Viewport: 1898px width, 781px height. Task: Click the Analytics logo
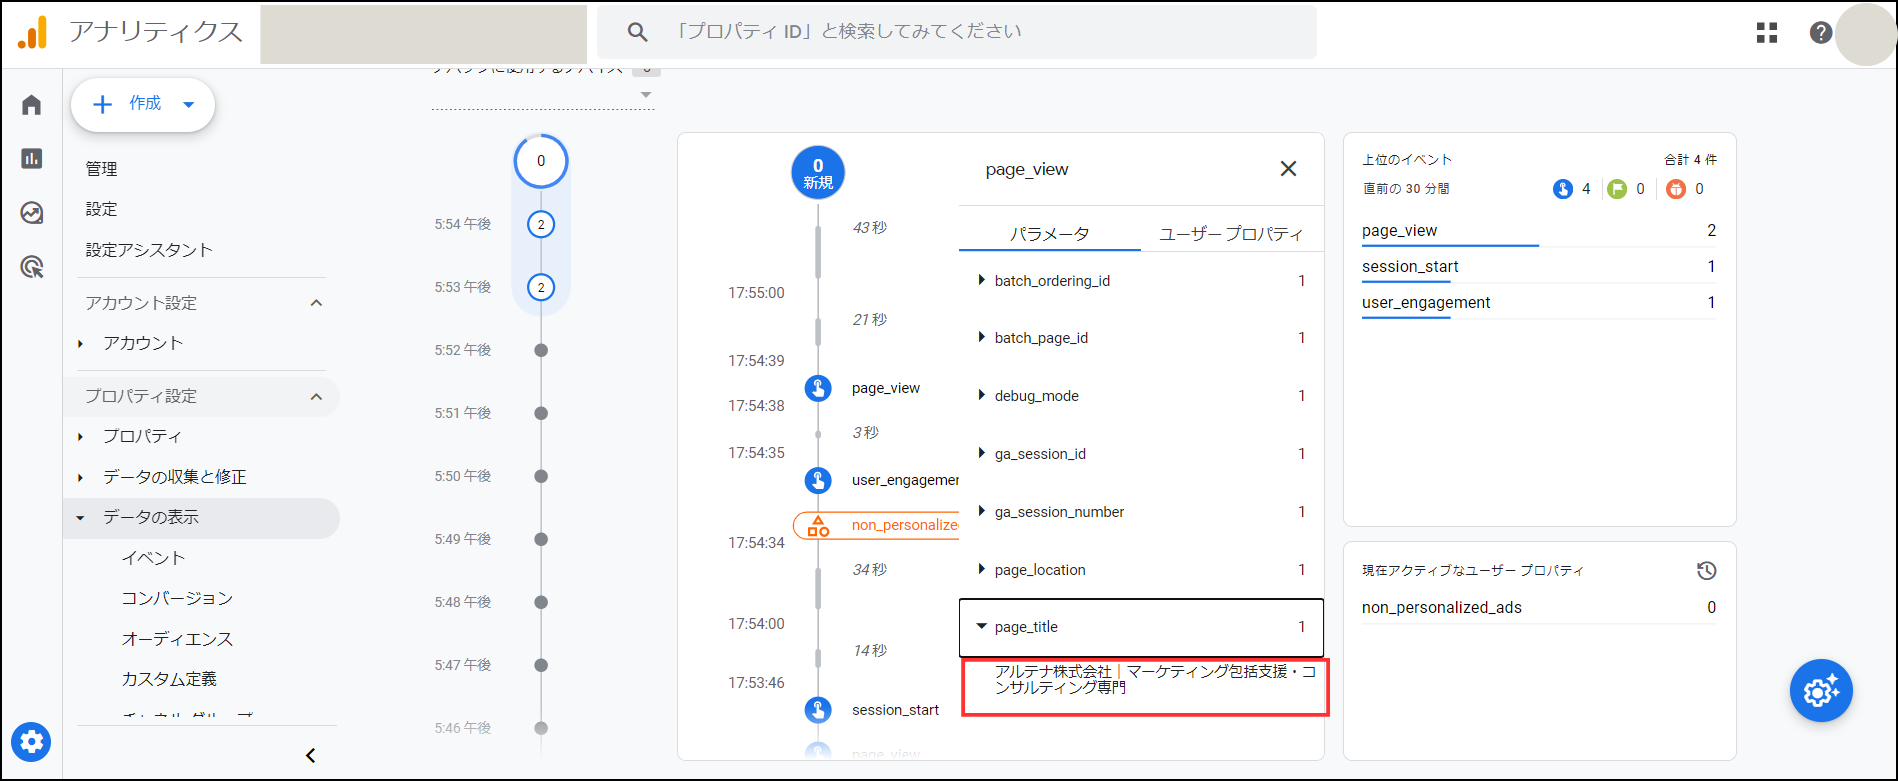[x=33, y=32]
